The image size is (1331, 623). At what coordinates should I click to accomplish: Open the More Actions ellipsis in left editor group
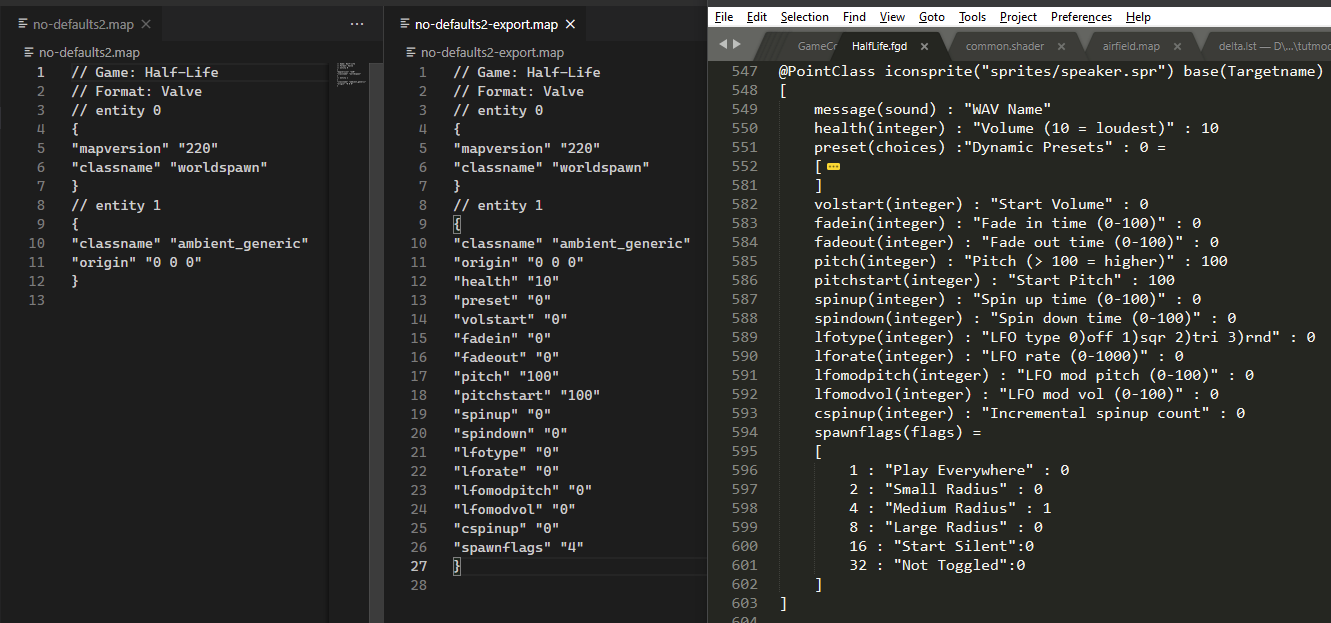[x=357, y=23]
